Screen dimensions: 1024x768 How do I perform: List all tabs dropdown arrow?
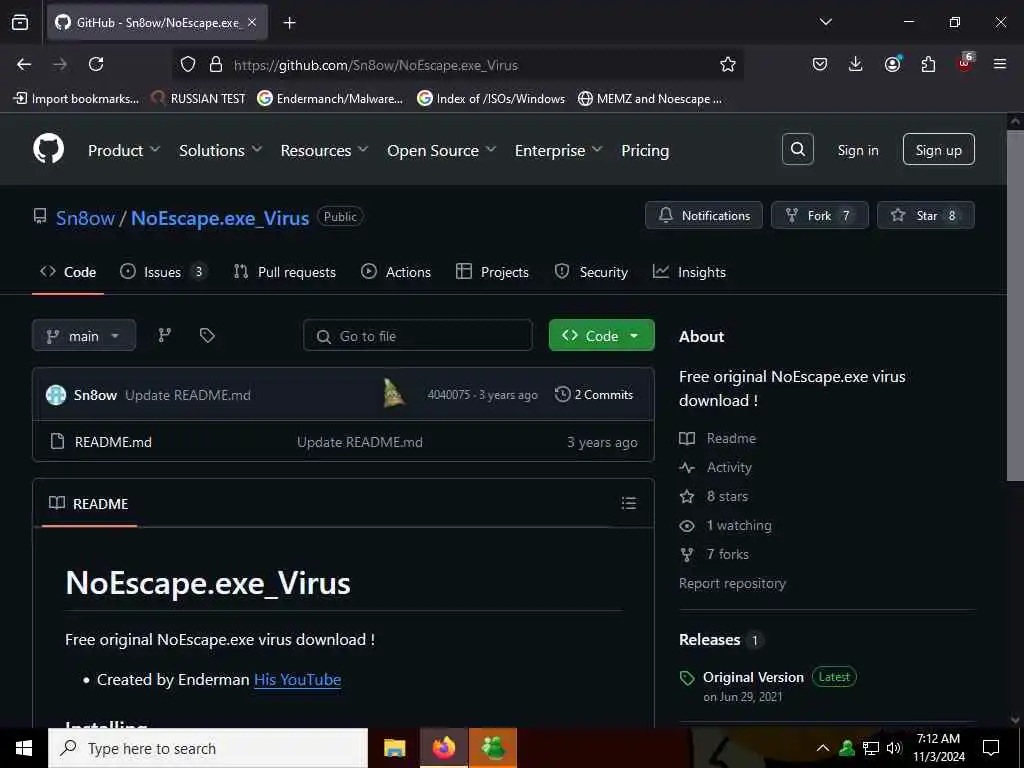tap(825, 22)
